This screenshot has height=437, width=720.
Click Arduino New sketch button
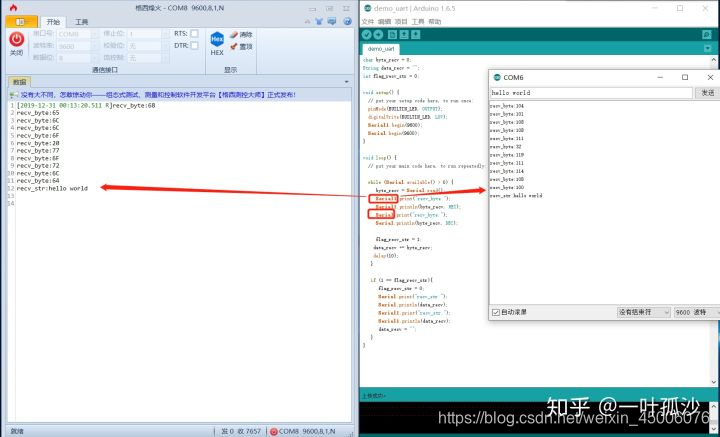pos(392,34)
